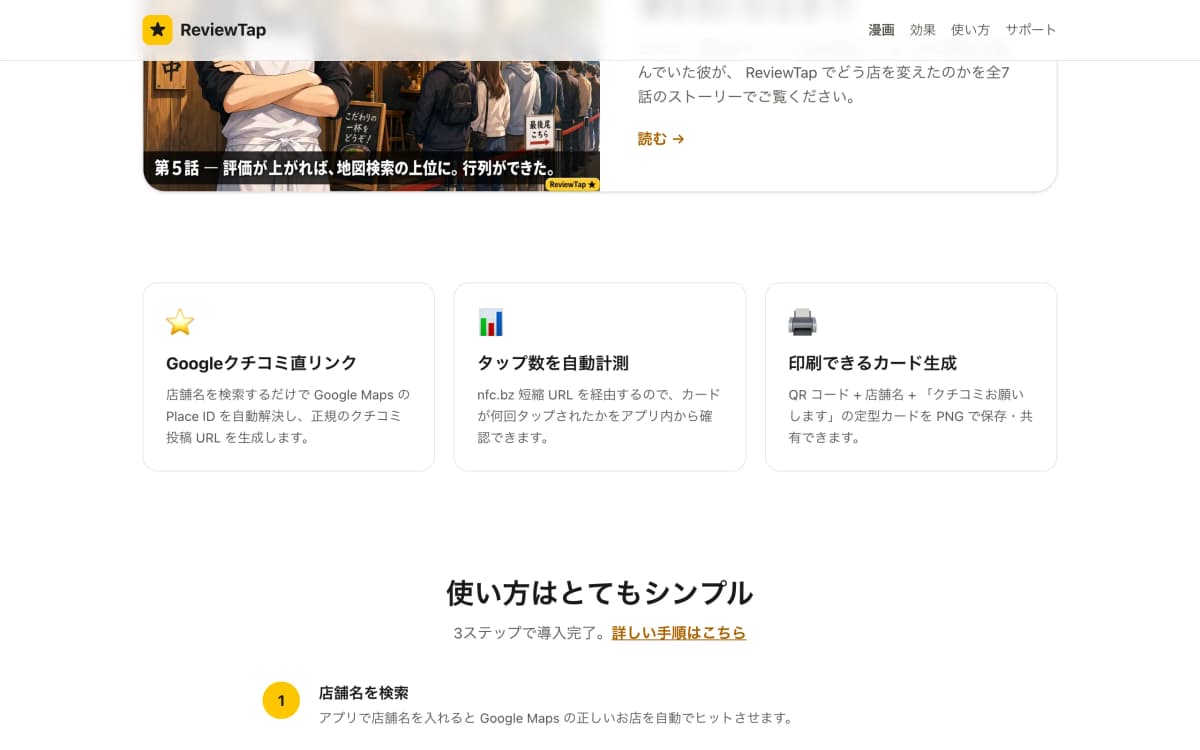1200x750 pixels.
Task: Click the 店舗名を検索 step title
Action: coord(364,692)
